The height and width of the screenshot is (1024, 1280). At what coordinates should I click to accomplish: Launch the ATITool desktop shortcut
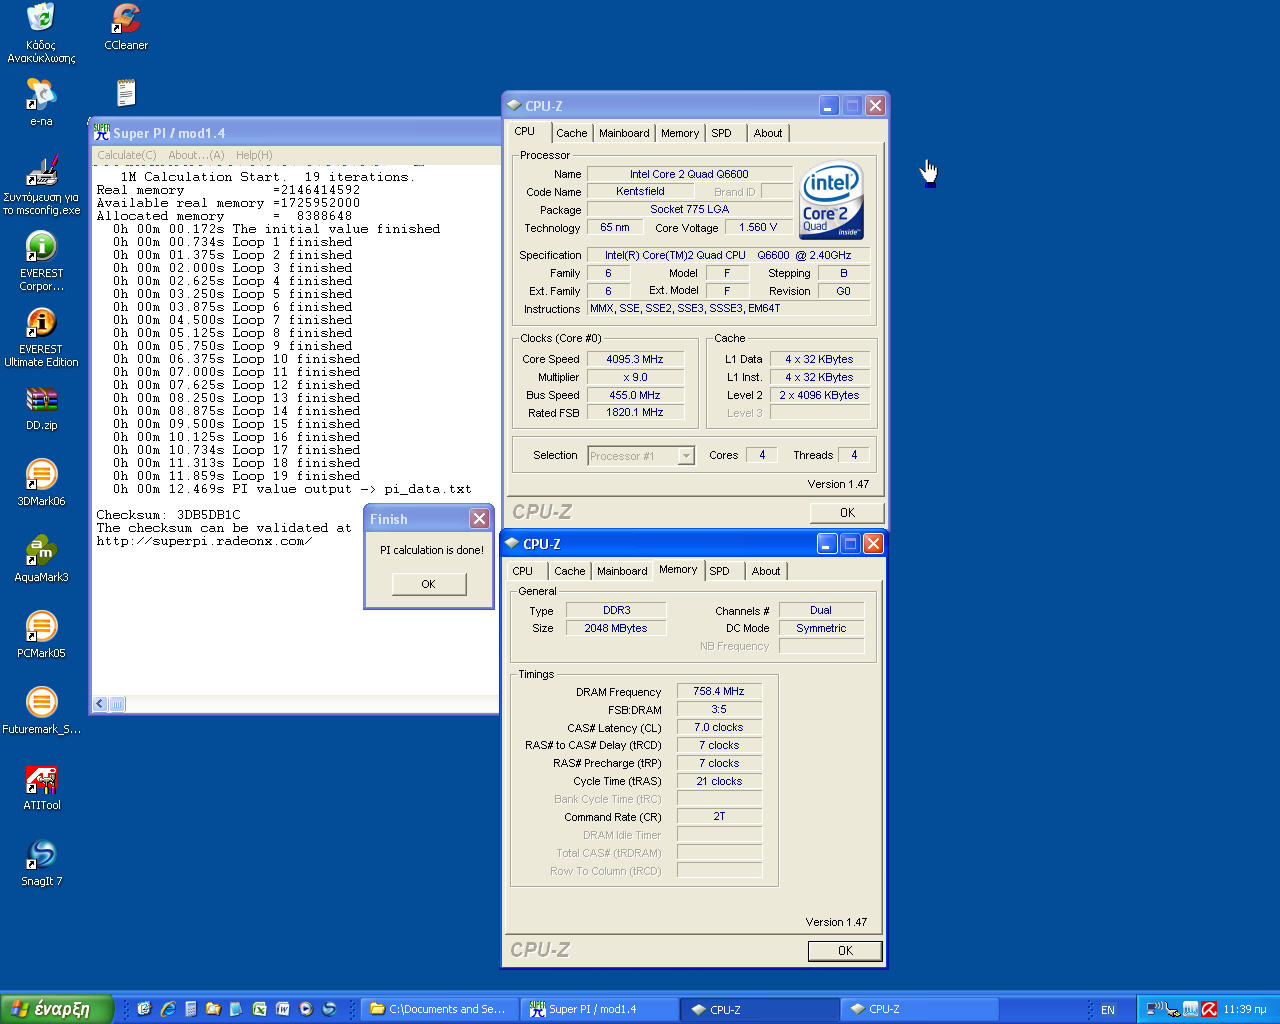[x=41, y=787]
